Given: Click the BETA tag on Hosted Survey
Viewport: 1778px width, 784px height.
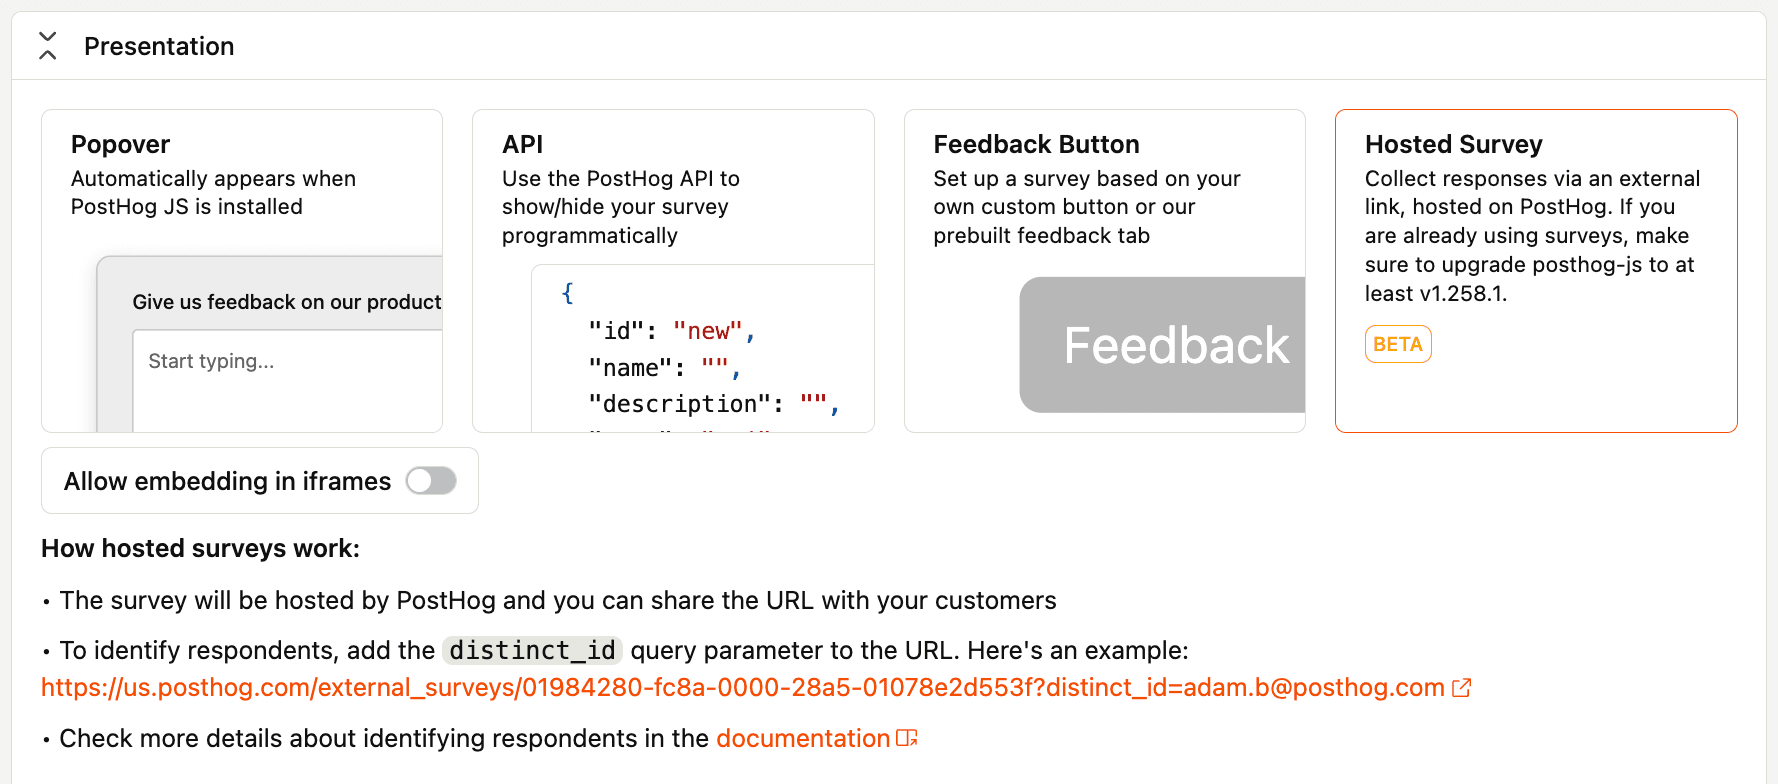Looking at the screenshot, I should click(x=1398, y=344).
